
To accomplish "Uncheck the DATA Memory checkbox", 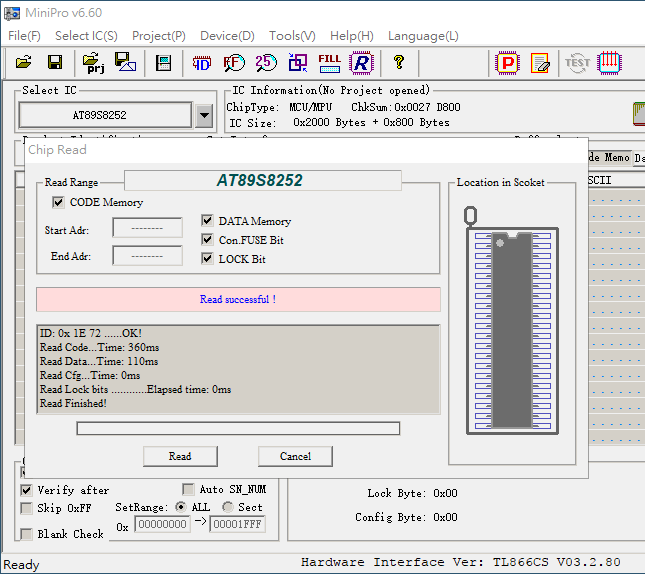I will pyautogui.click(x=207, y=221).
